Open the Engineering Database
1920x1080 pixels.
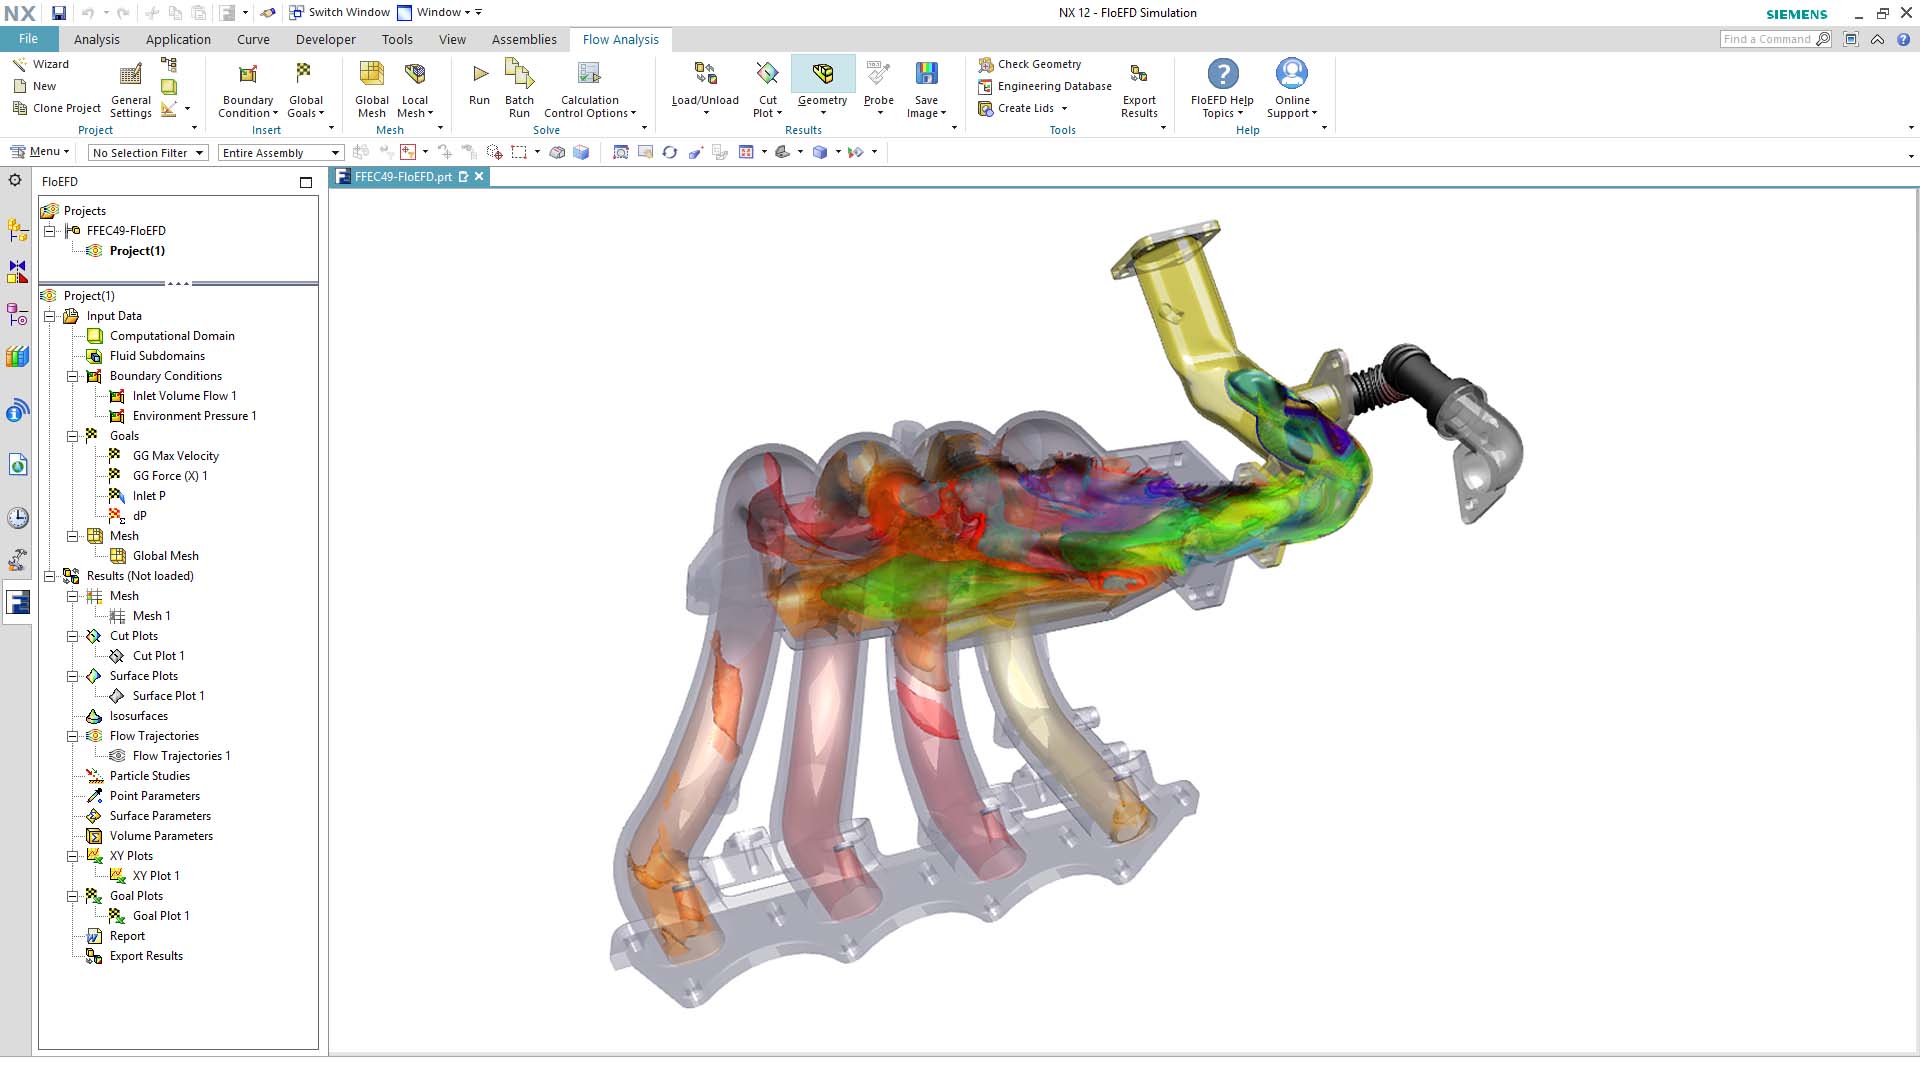click(1045, 86)
